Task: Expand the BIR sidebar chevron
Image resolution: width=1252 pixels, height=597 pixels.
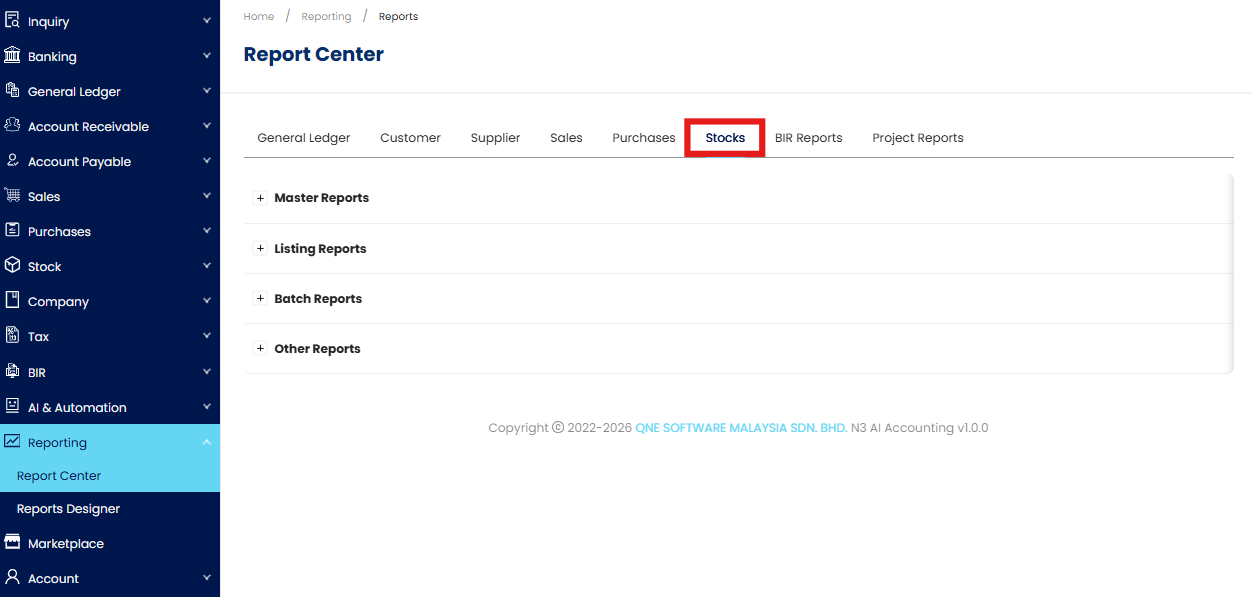Action: [206, 372]
